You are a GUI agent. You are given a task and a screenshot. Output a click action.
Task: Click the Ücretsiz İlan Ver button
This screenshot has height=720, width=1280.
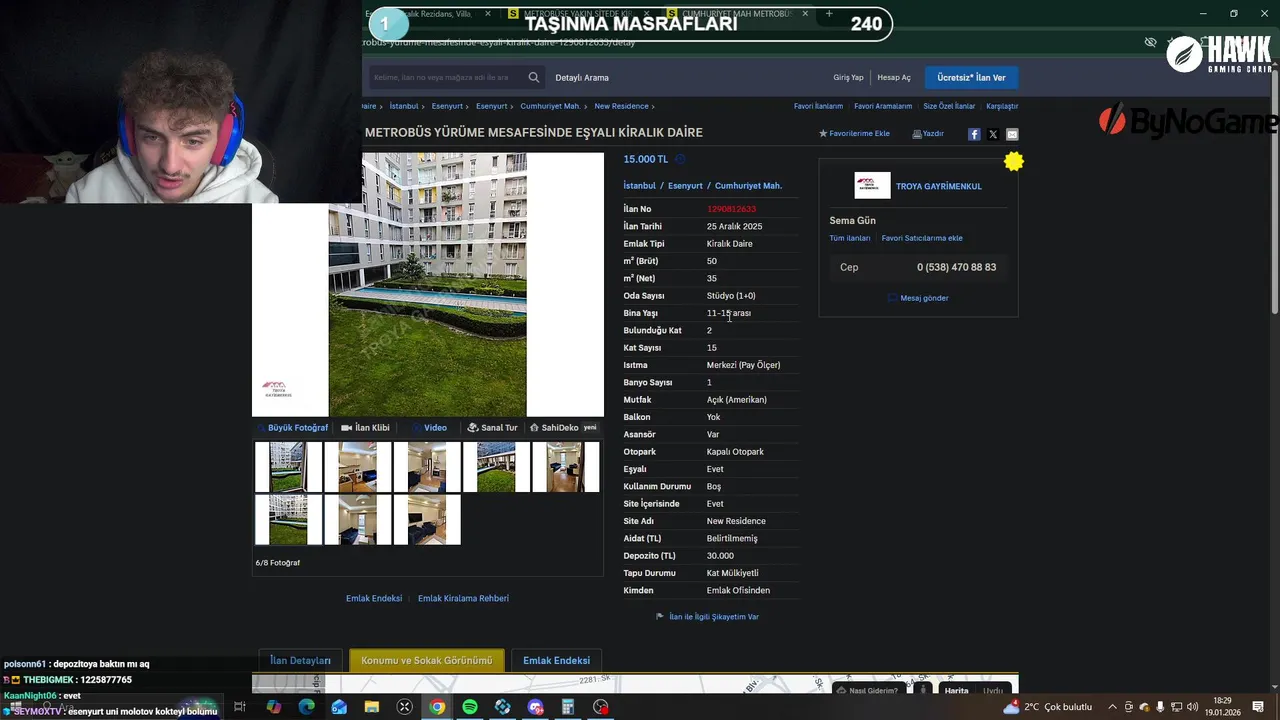tap(971, 77)
